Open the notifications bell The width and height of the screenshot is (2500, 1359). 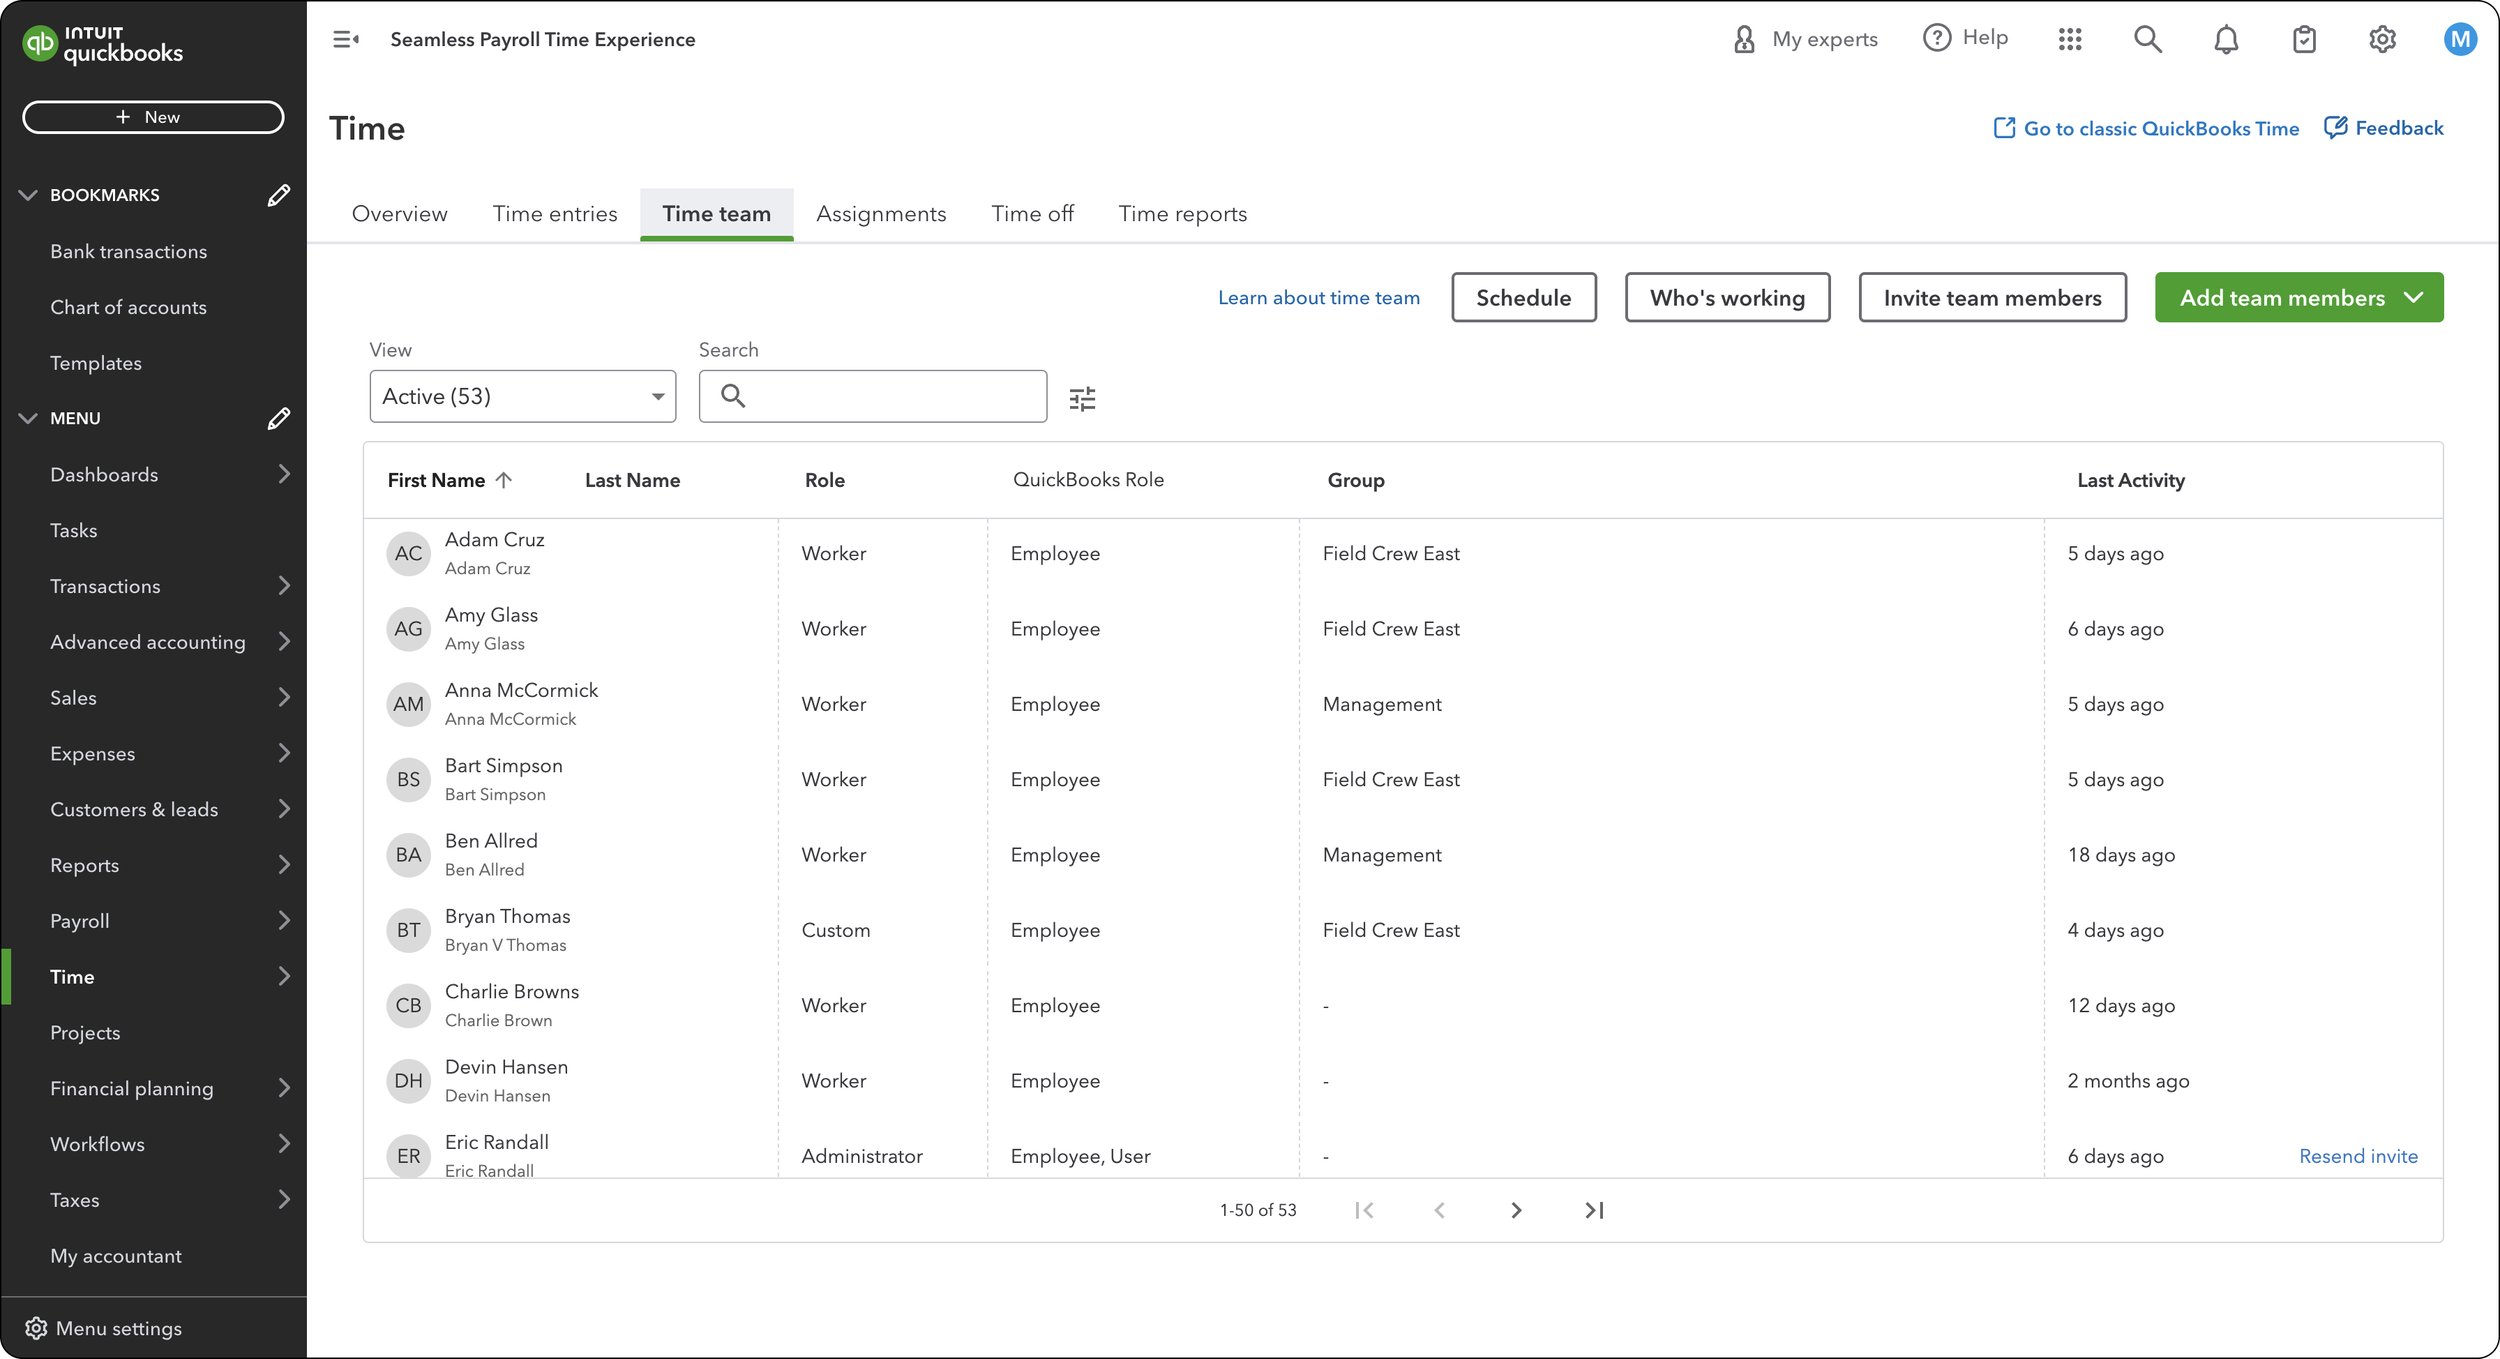[2225, 39]
